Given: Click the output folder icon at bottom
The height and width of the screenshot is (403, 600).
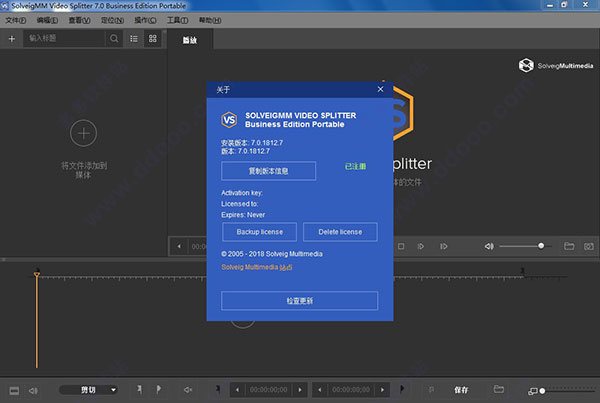Looking at the screenshot, I should [499, 389].
